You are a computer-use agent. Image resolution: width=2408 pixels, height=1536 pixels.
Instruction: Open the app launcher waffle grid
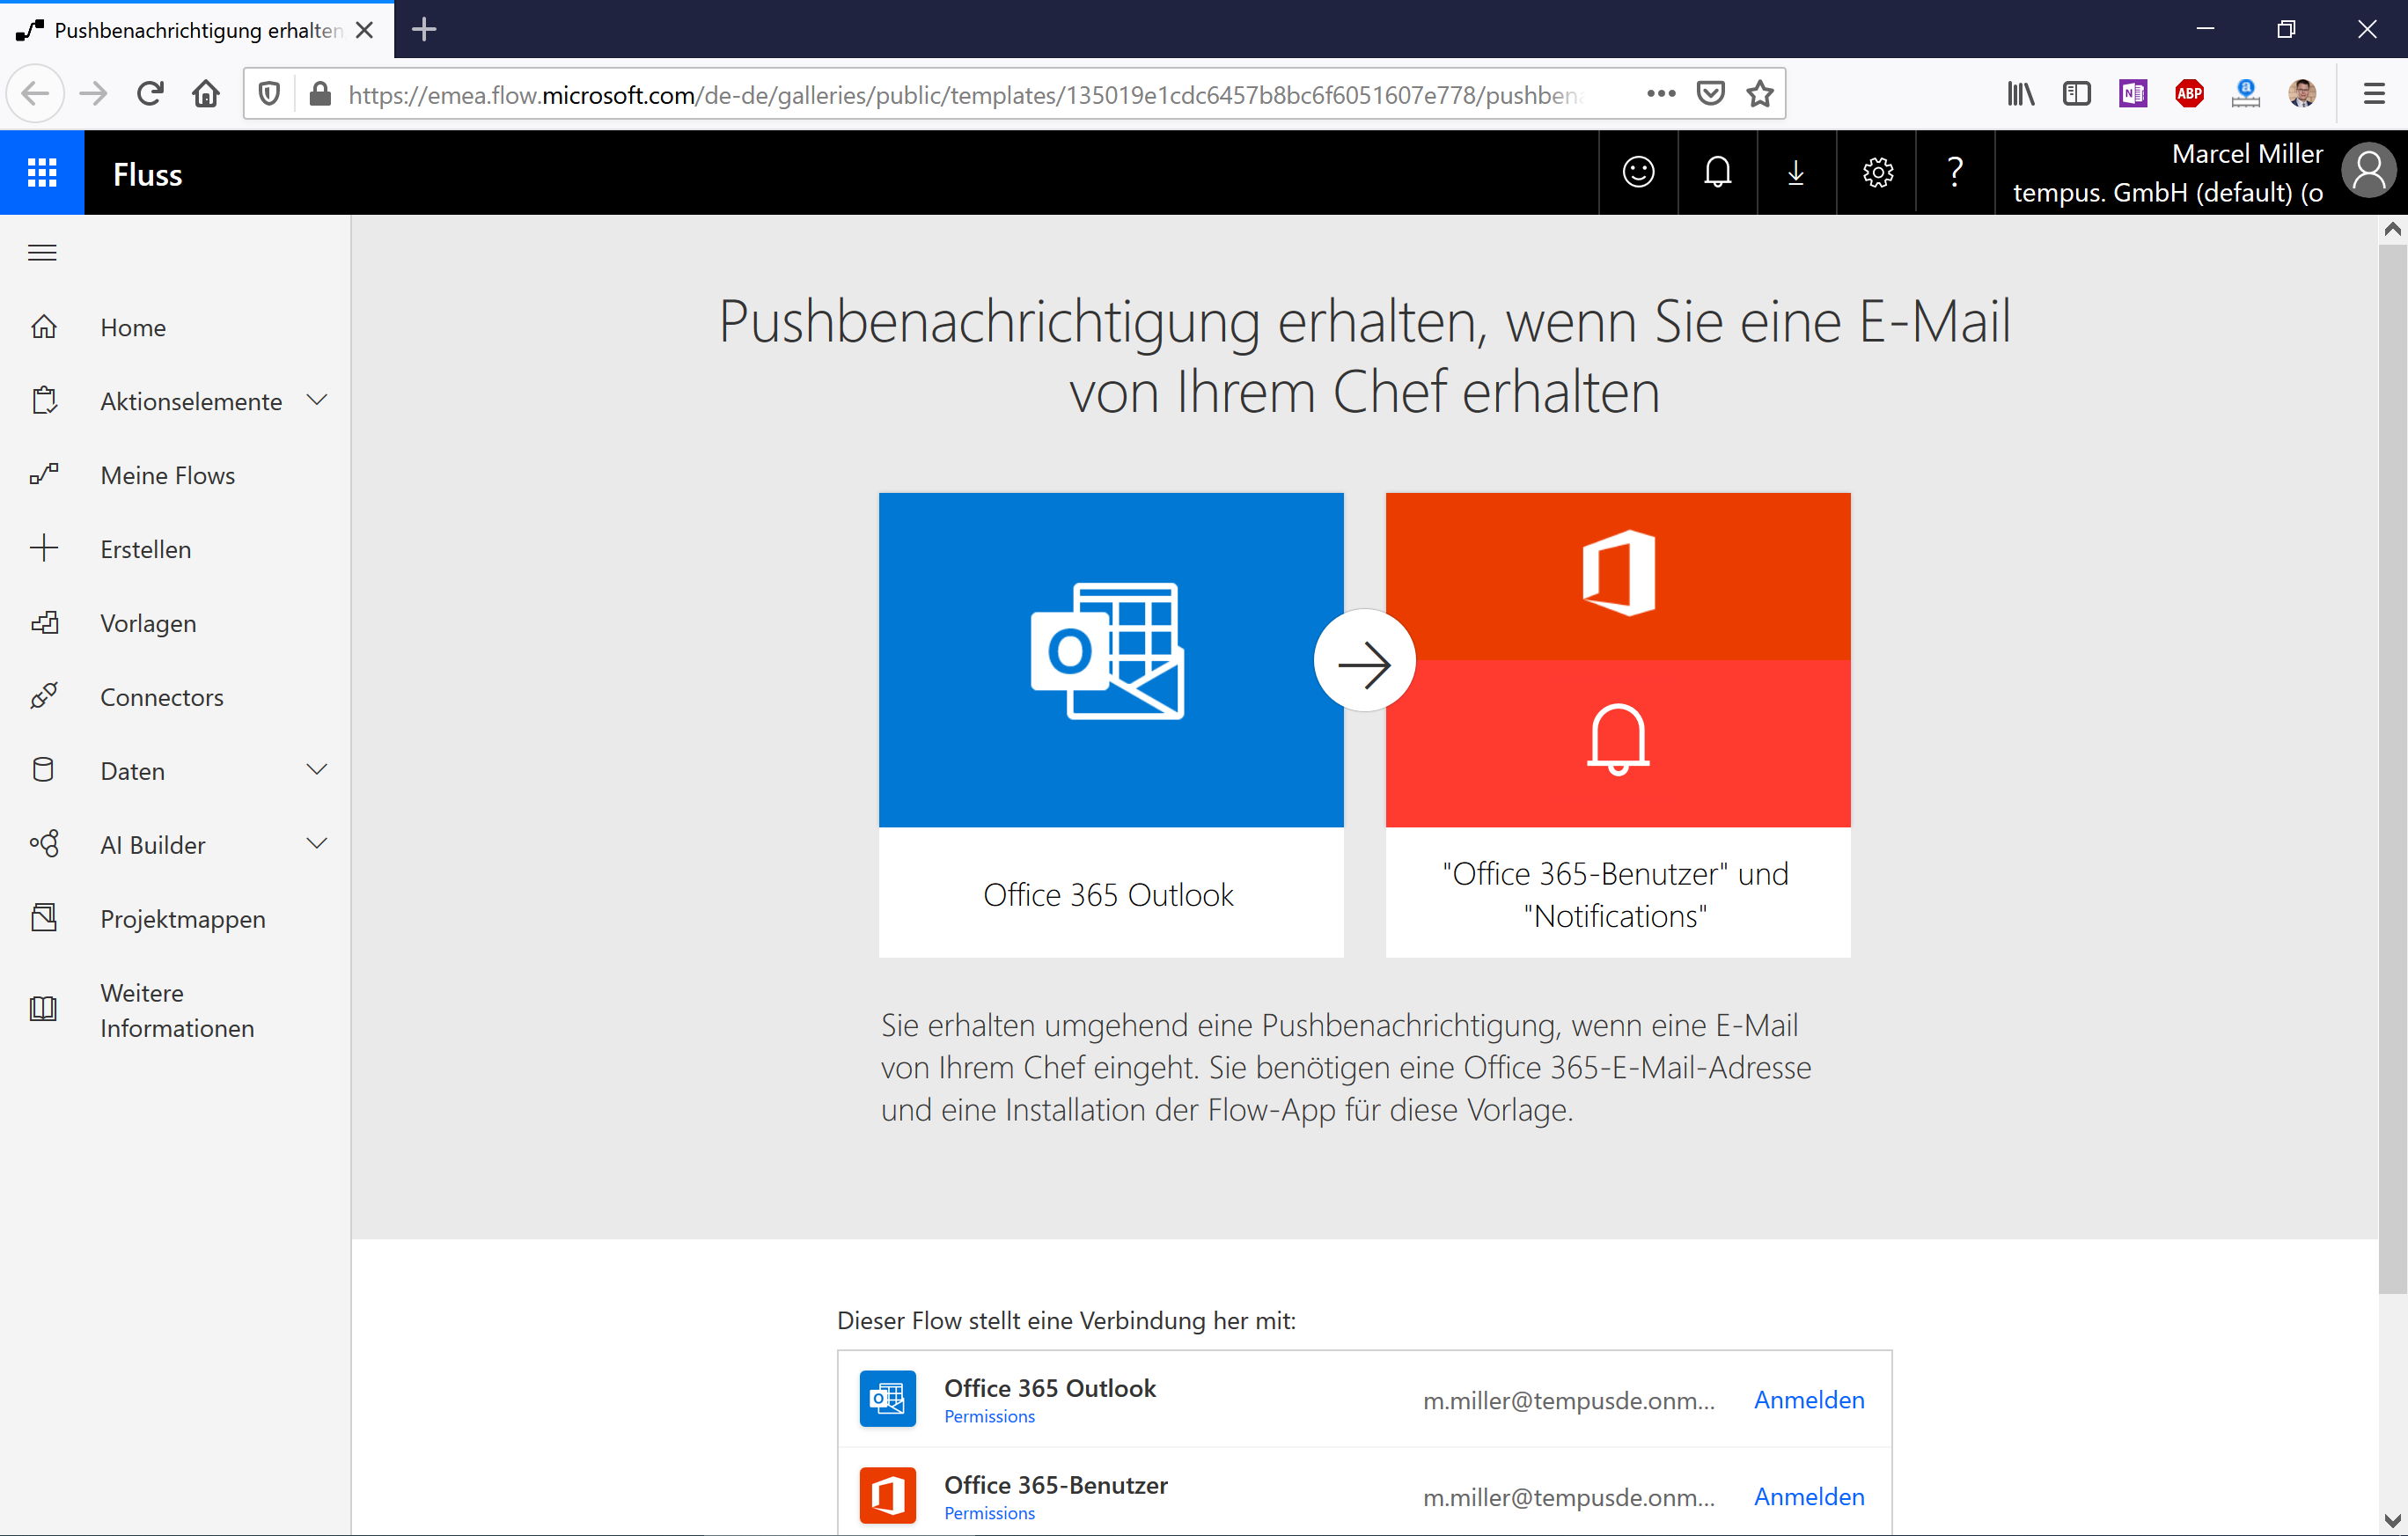(42, 173)
